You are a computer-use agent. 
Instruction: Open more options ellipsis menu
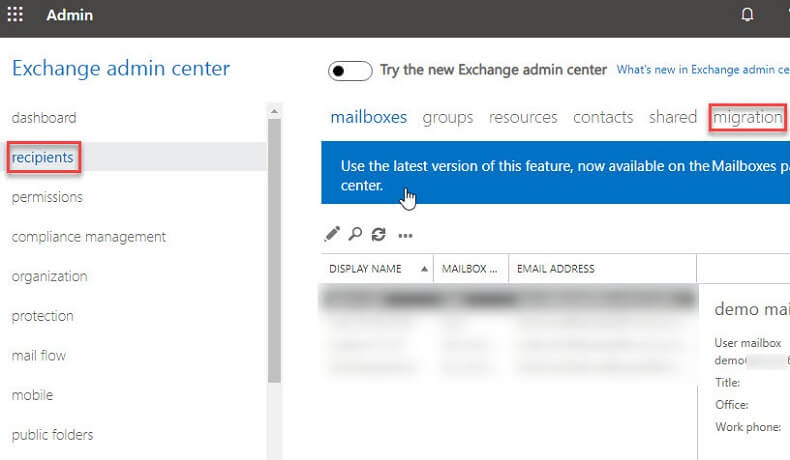point(406,235)
